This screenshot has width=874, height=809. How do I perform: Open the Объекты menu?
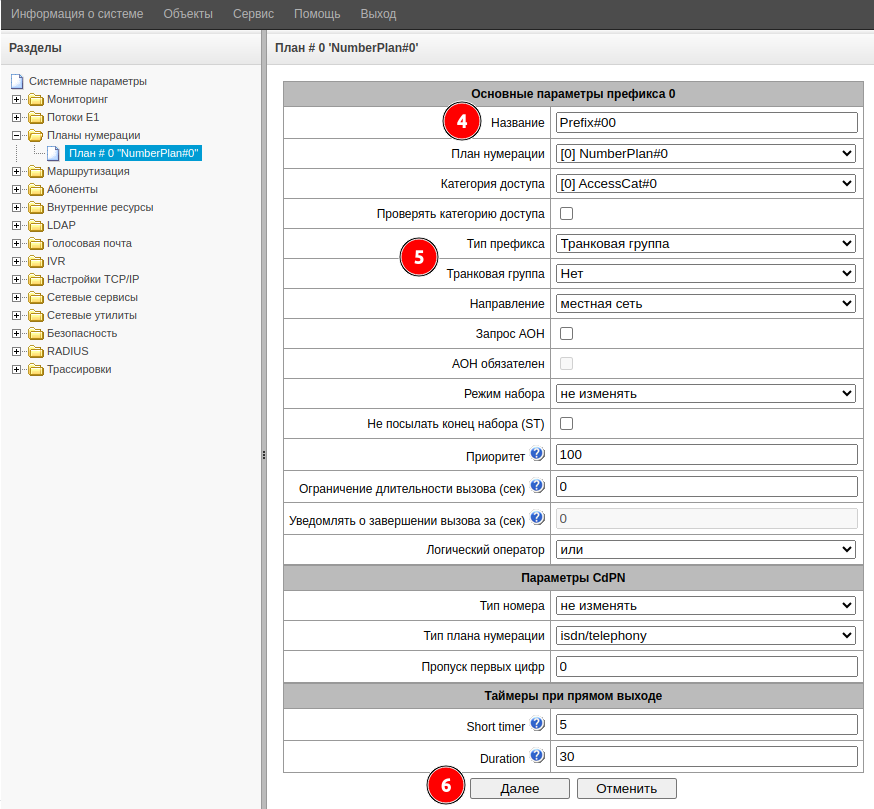point(187,14)
